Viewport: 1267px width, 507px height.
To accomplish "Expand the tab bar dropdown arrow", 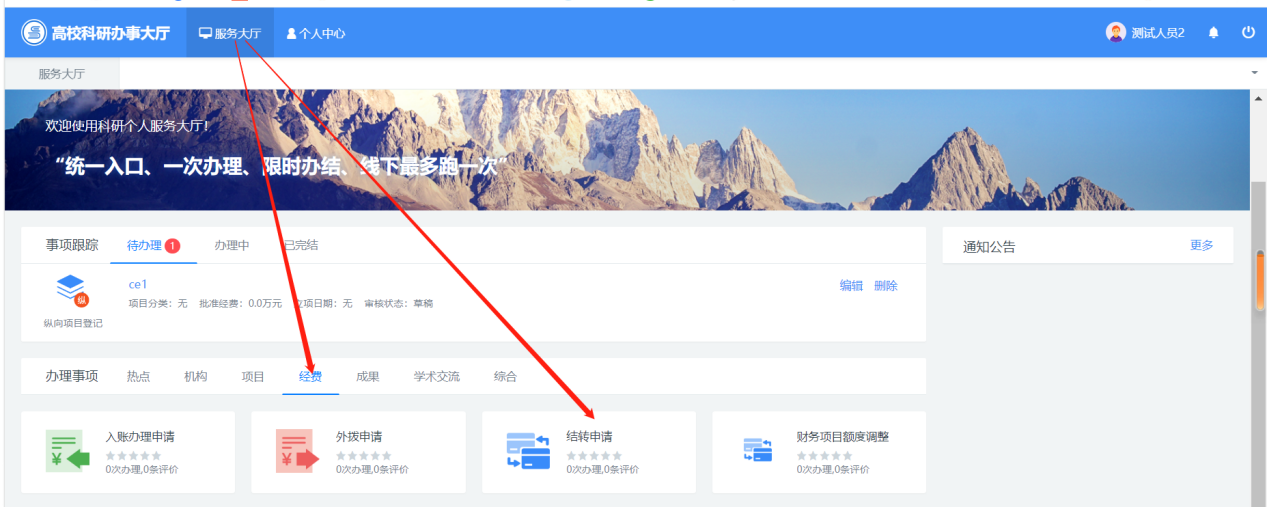I will 1254,74.
